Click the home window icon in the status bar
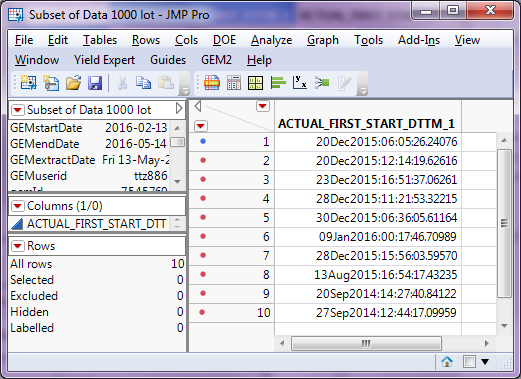Image resolution: width=521 pixels, height=379 pixels. pos(447,362)
